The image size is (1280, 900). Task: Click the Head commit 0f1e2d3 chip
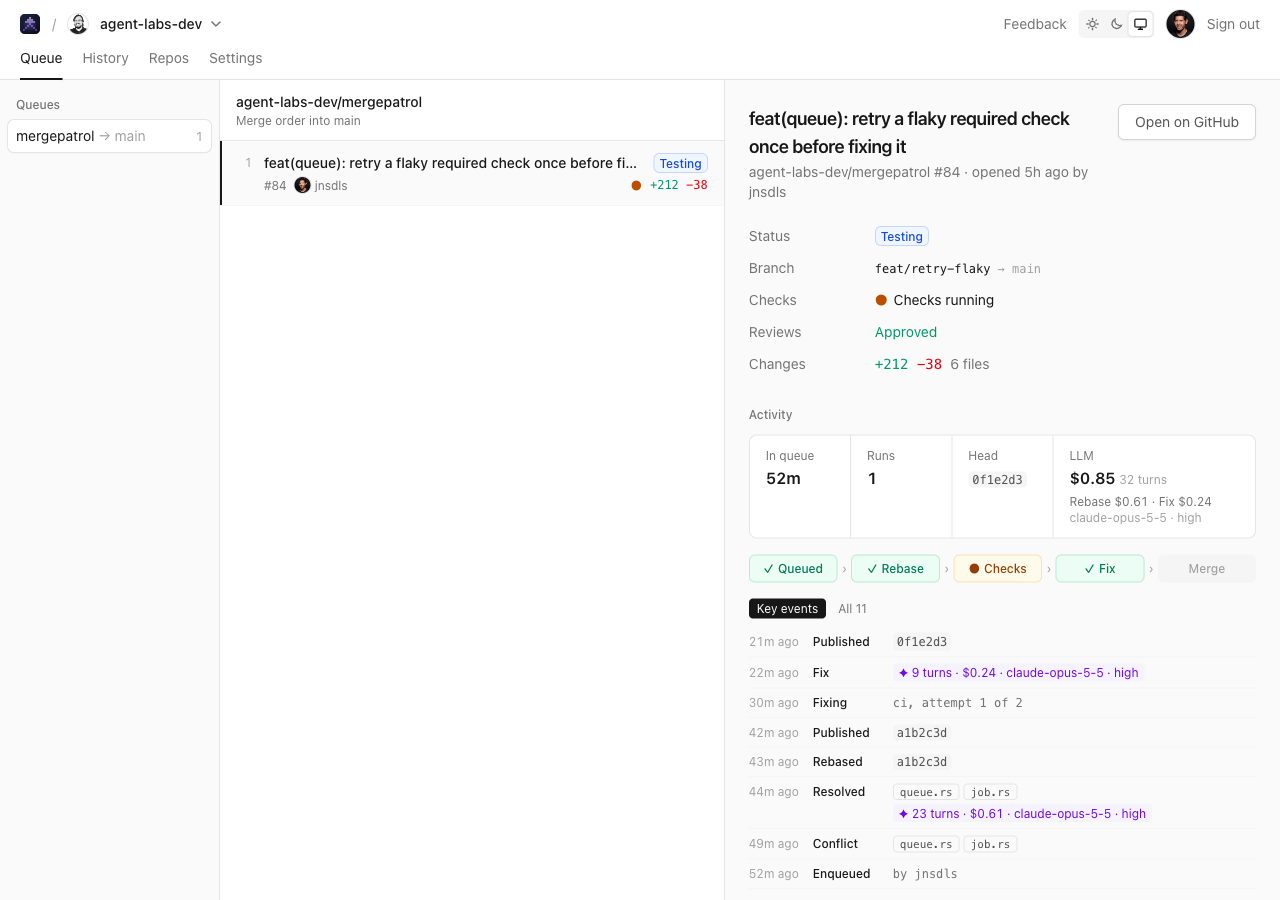997,479
